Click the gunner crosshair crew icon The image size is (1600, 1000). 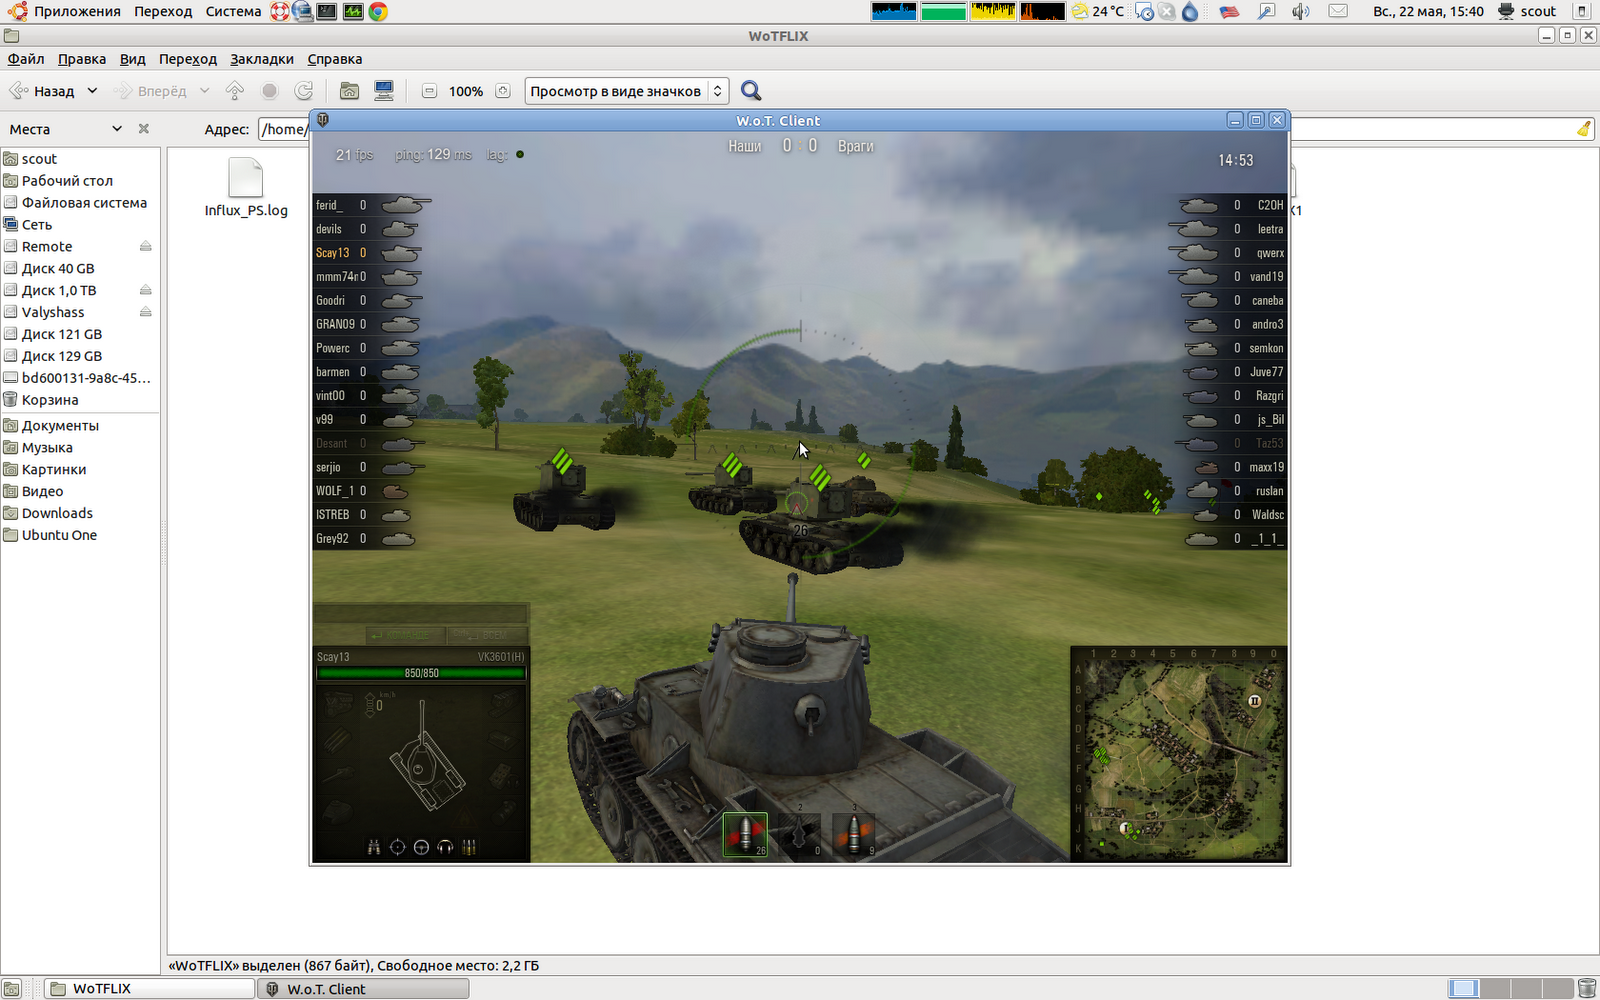397,847
